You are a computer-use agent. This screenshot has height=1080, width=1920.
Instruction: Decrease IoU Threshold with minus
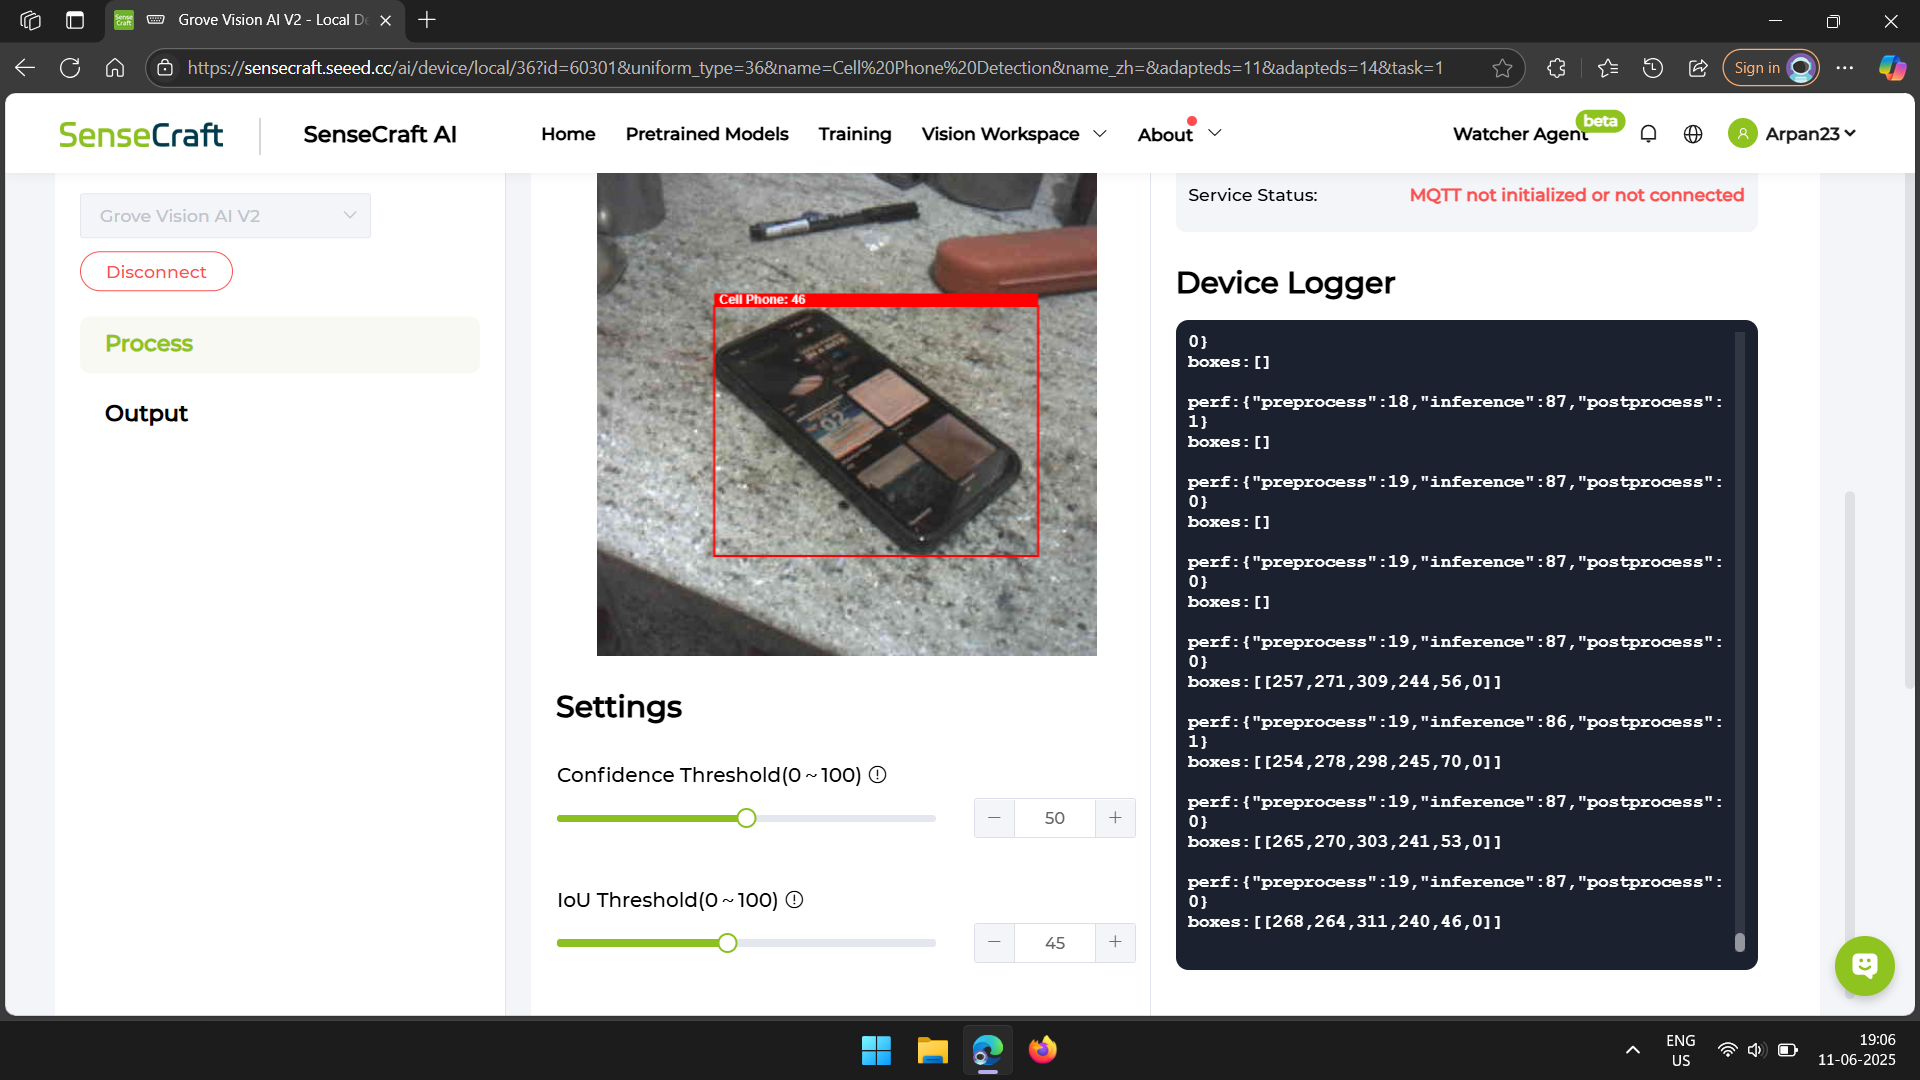click(x=994, y=943)
